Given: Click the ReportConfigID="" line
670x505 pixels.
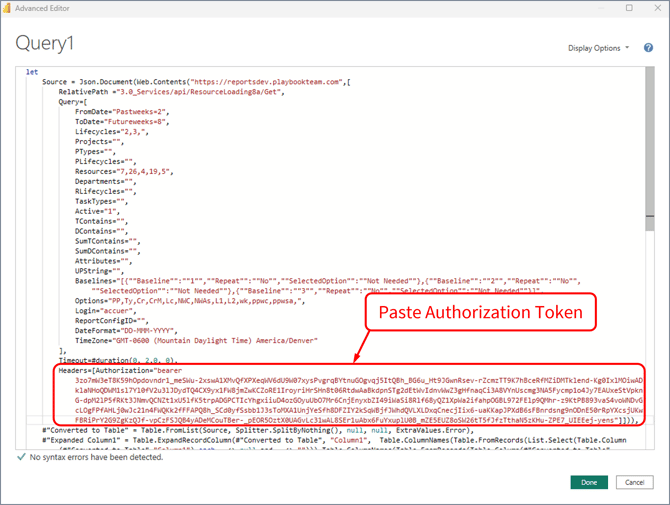Looking at the screenshot, I should tap(112, 320).
